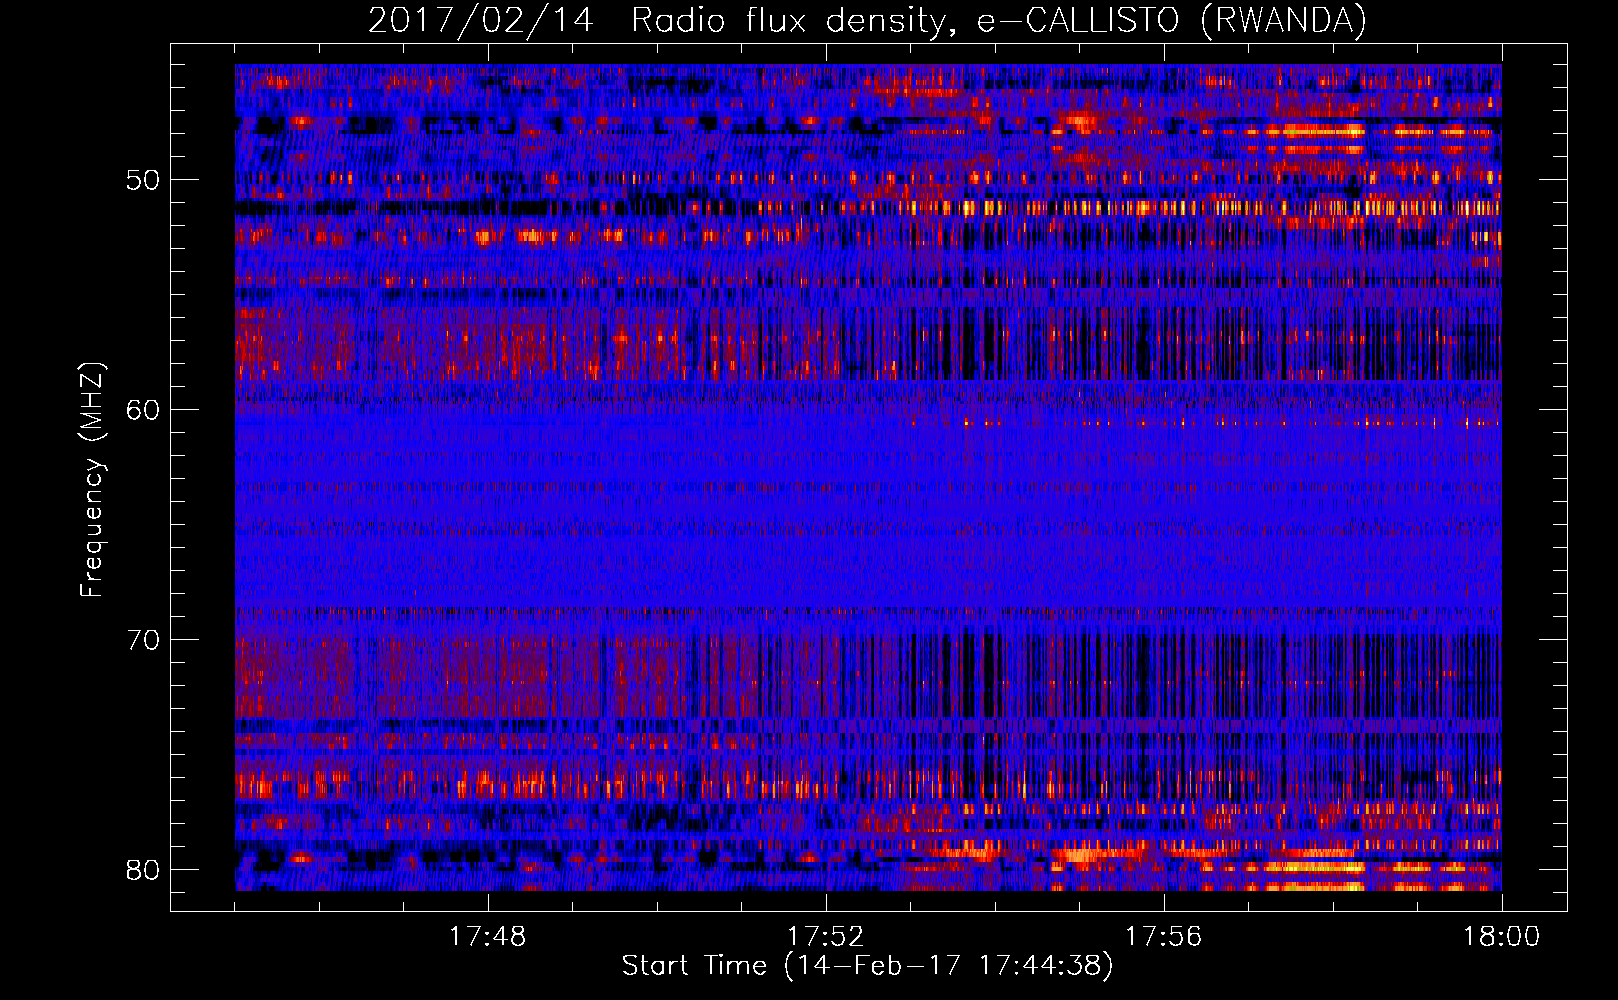This screenshot has height=1000, width=1618.
Task: Select the 50 frequency tick label
Action: pos(143,180)
